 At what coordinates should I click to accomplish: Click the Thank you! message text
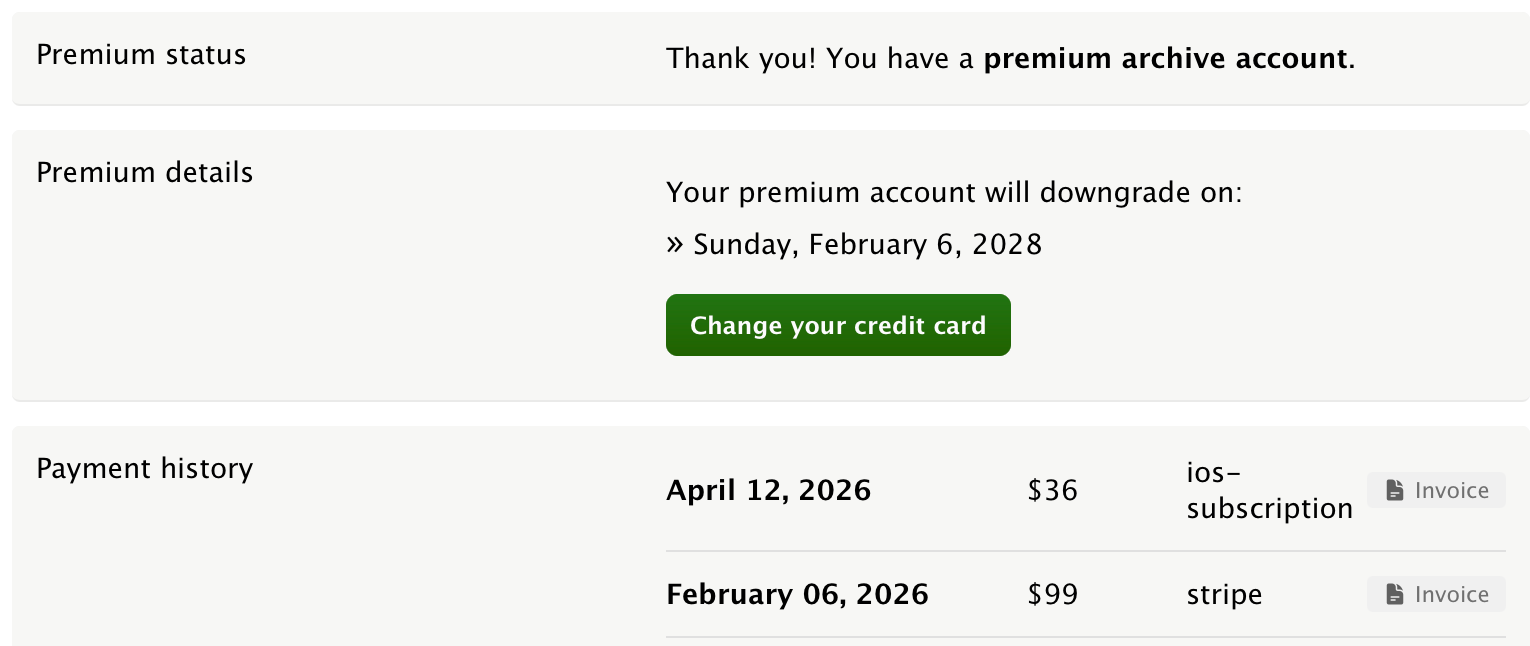(742, 58)
